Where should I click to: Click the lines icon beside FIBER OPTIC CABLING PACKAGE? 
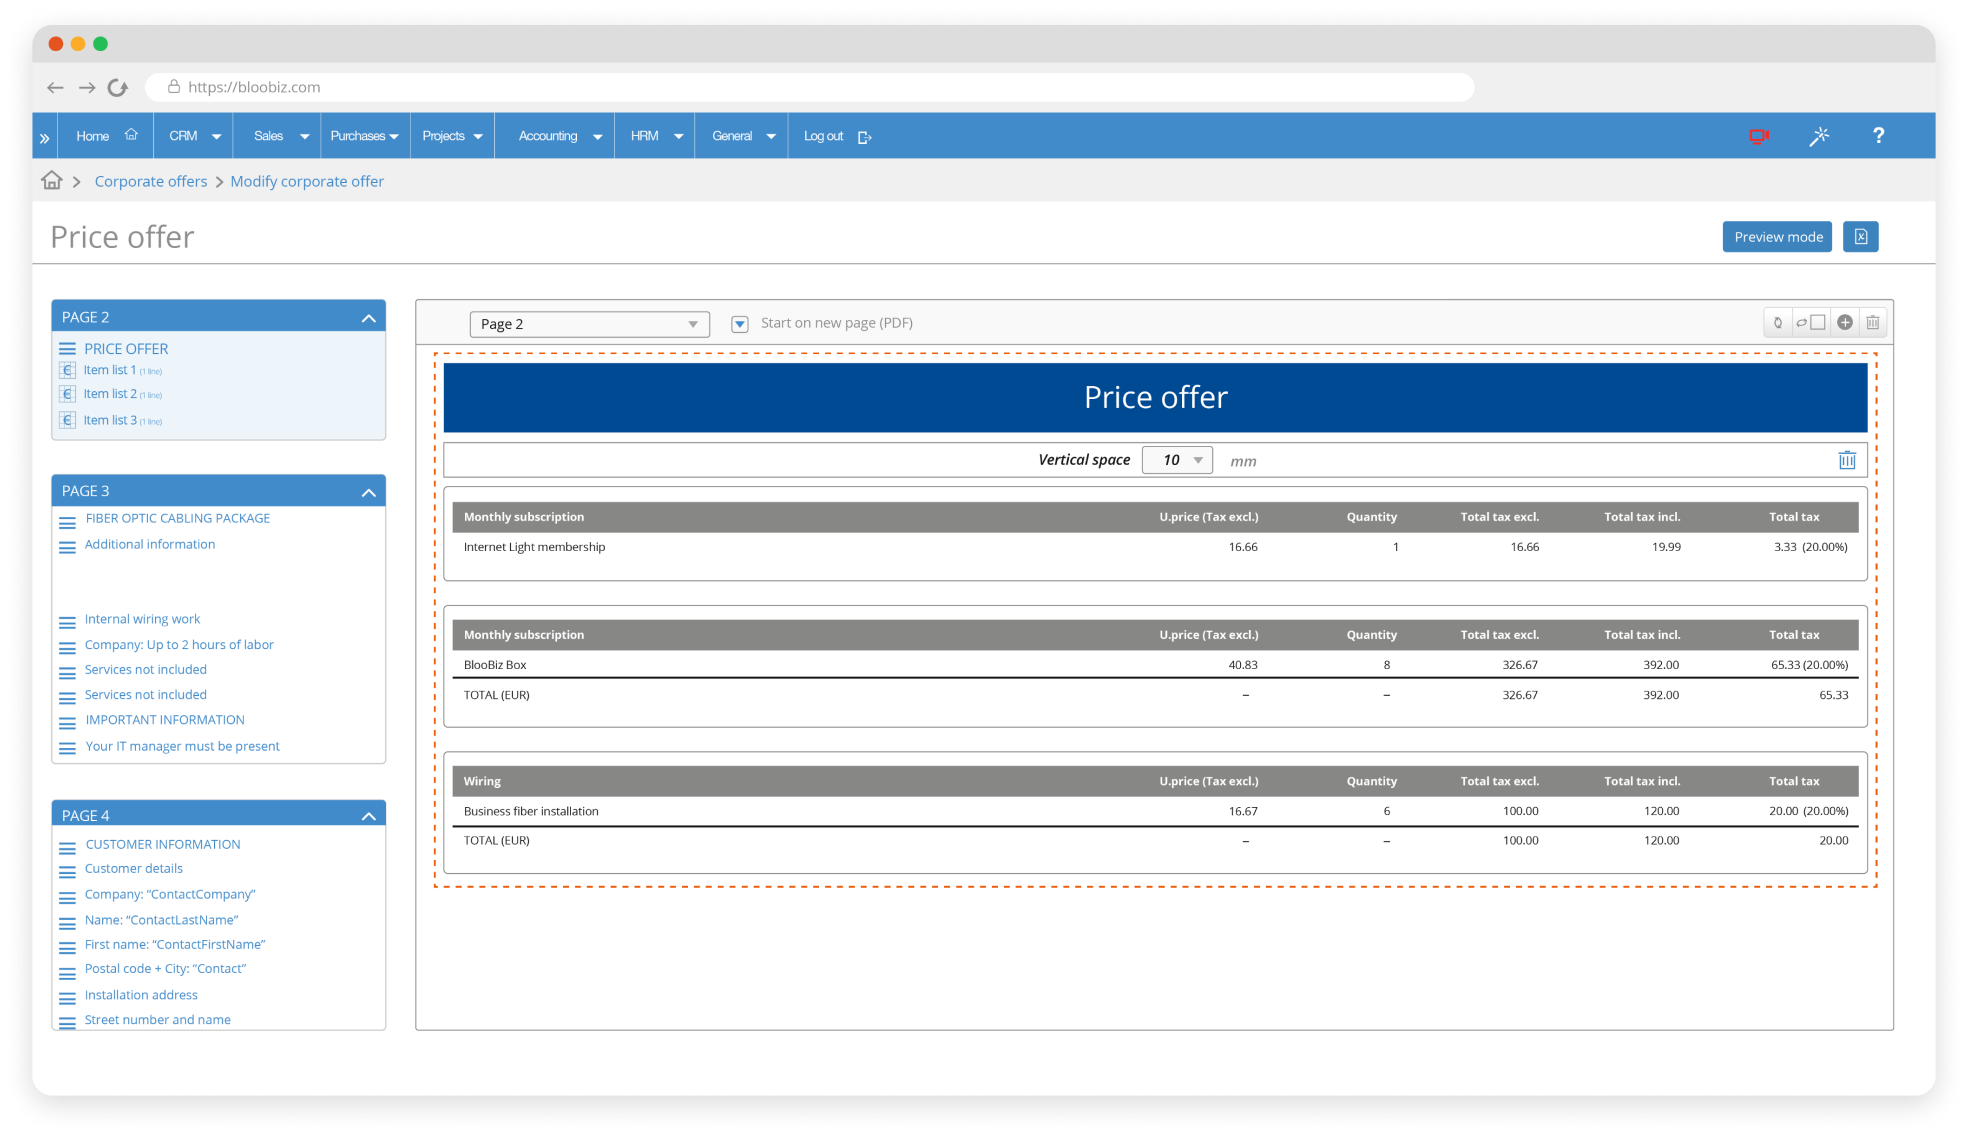(x=68, y=522)
